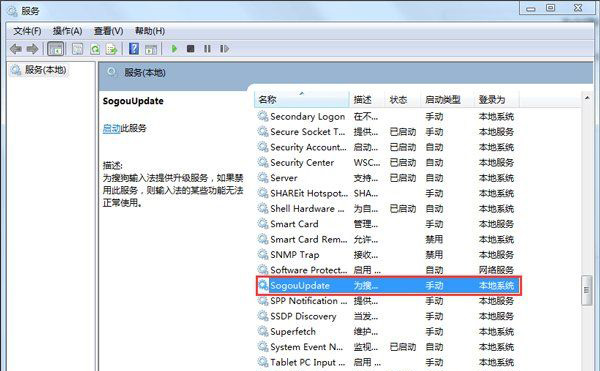Image resolution: width=600 pixels, height=371 pixels.
Task: Open the 查看(V) menu
Action: click(x=109, y=31)
